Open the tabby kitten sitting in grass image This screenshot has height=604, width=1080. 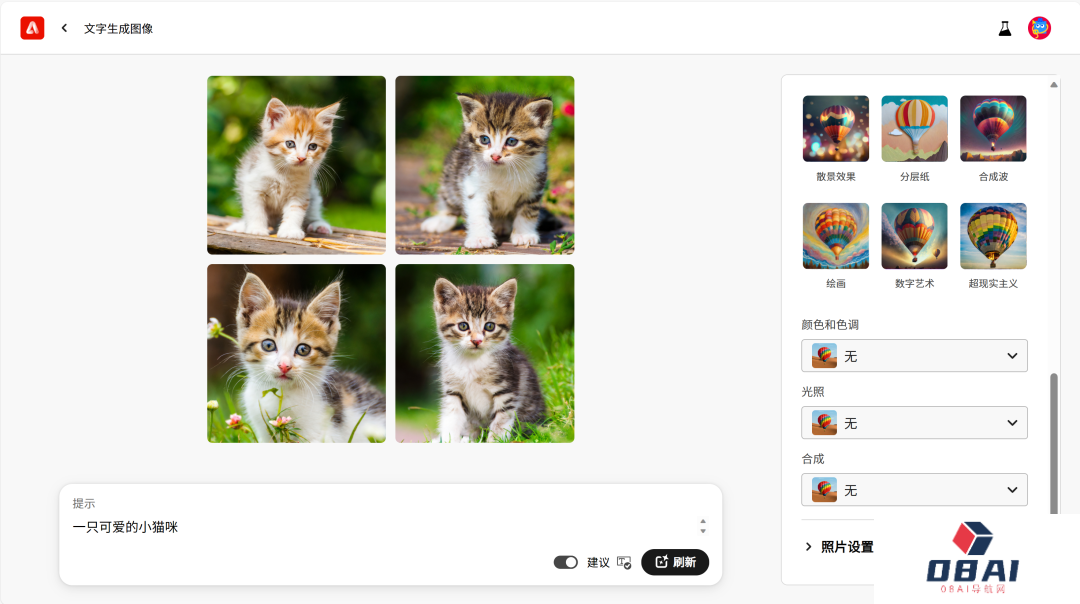[x=484, y=353]
